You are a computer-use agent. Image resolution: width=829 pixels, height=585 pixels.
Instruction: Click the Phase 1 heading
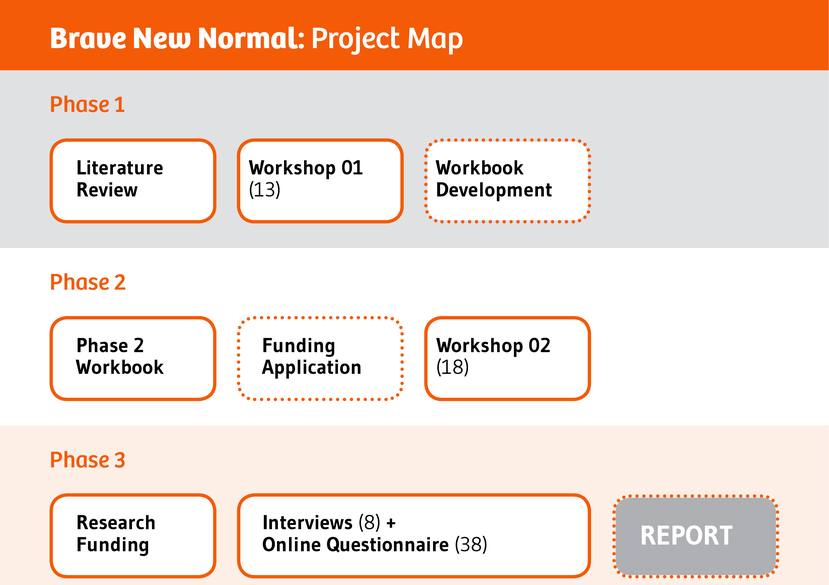(x=87, y=105)
